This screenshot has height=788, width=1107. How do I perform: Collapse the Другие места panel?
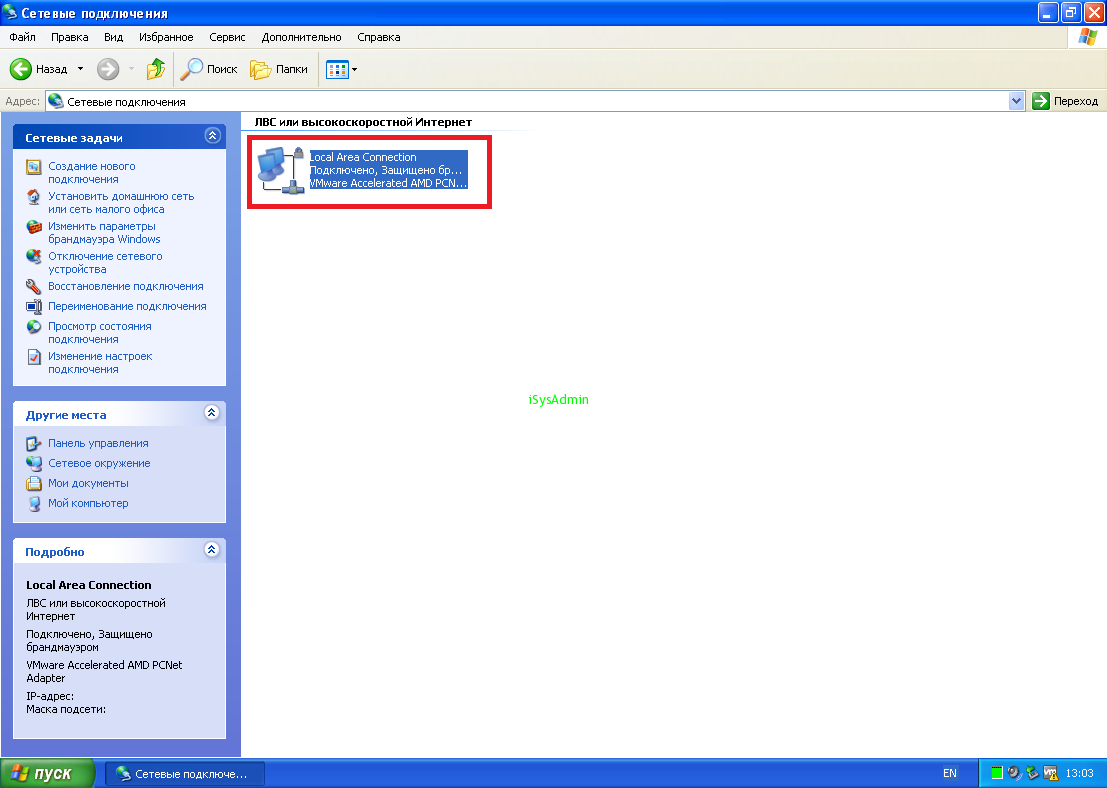pos(211,412)
